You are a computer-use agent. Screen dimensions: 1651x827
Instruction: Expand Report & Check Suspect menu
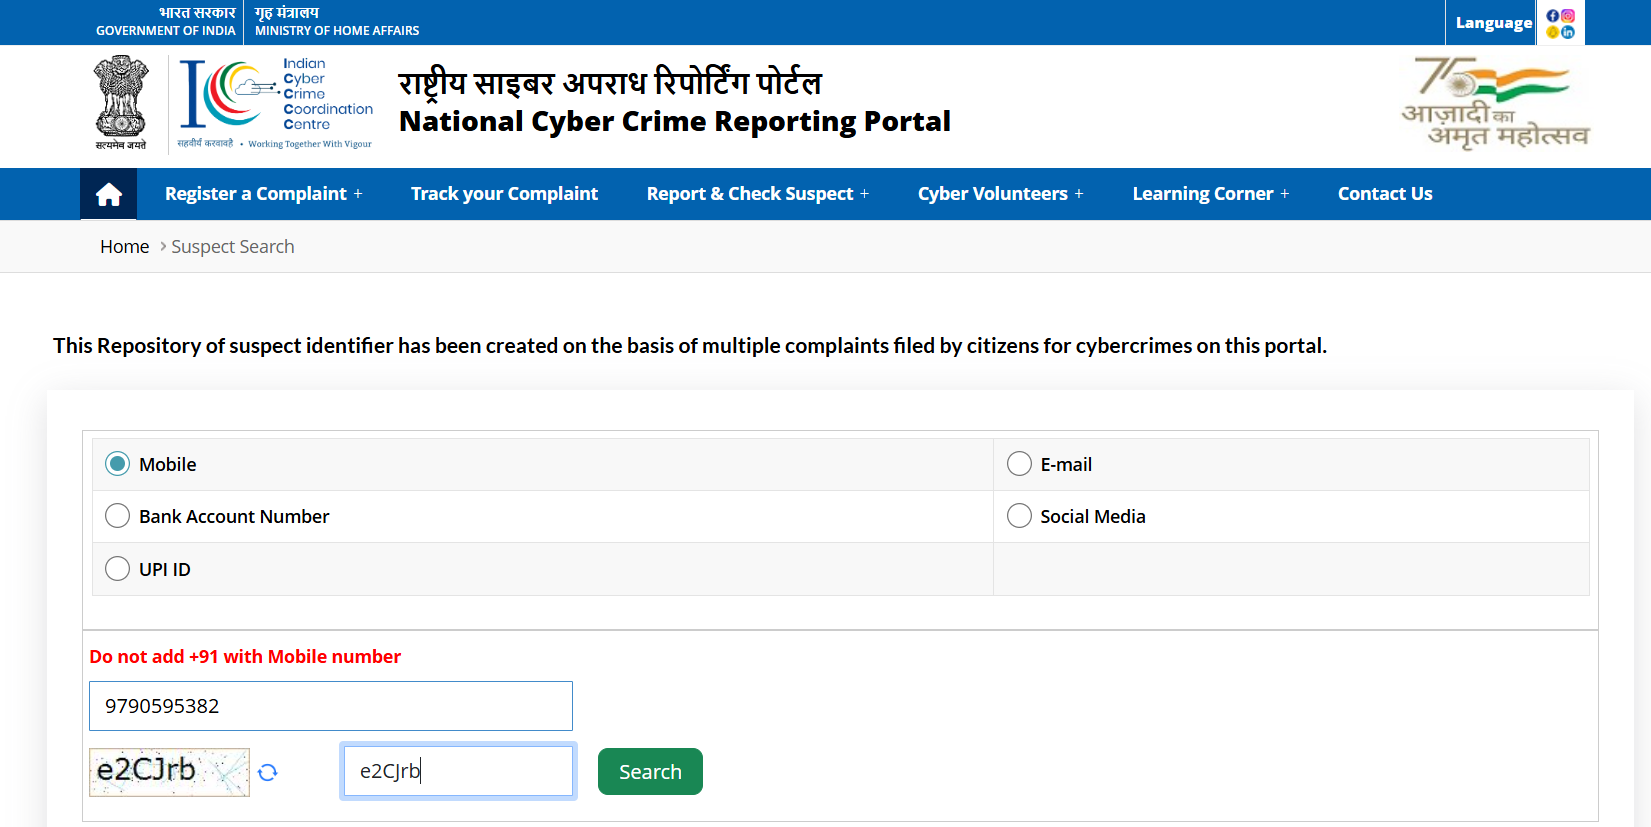click(x=757, y=194)
